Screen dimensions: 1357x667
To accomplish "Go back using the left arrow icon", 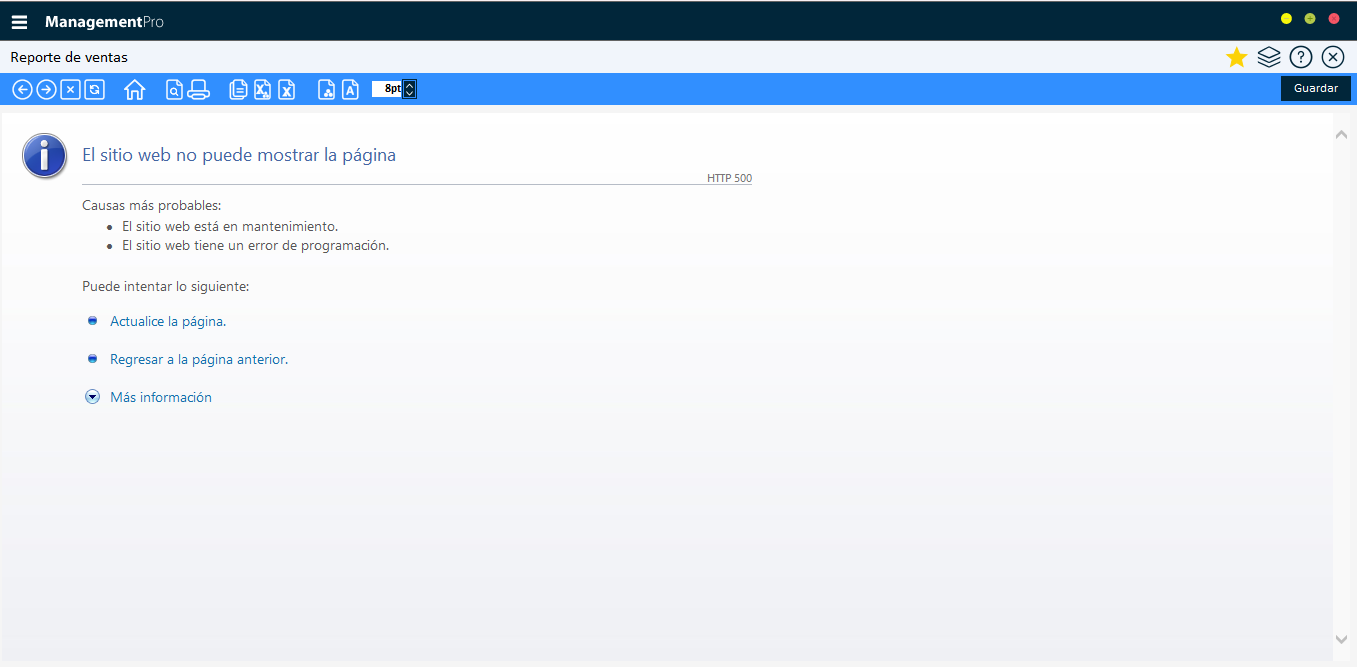I will pyautogui.click(x=22, y=90).
